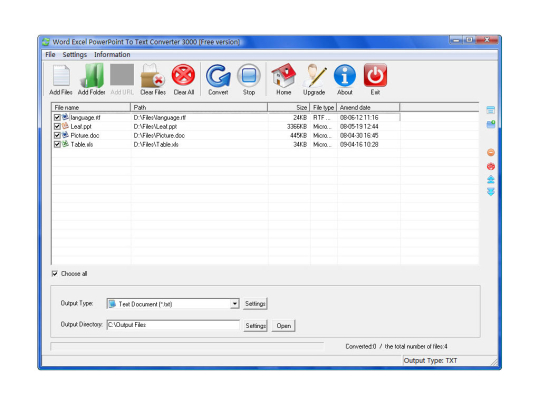
Task: Click the application icon in the title bar
Action: (x=46, y=42)
